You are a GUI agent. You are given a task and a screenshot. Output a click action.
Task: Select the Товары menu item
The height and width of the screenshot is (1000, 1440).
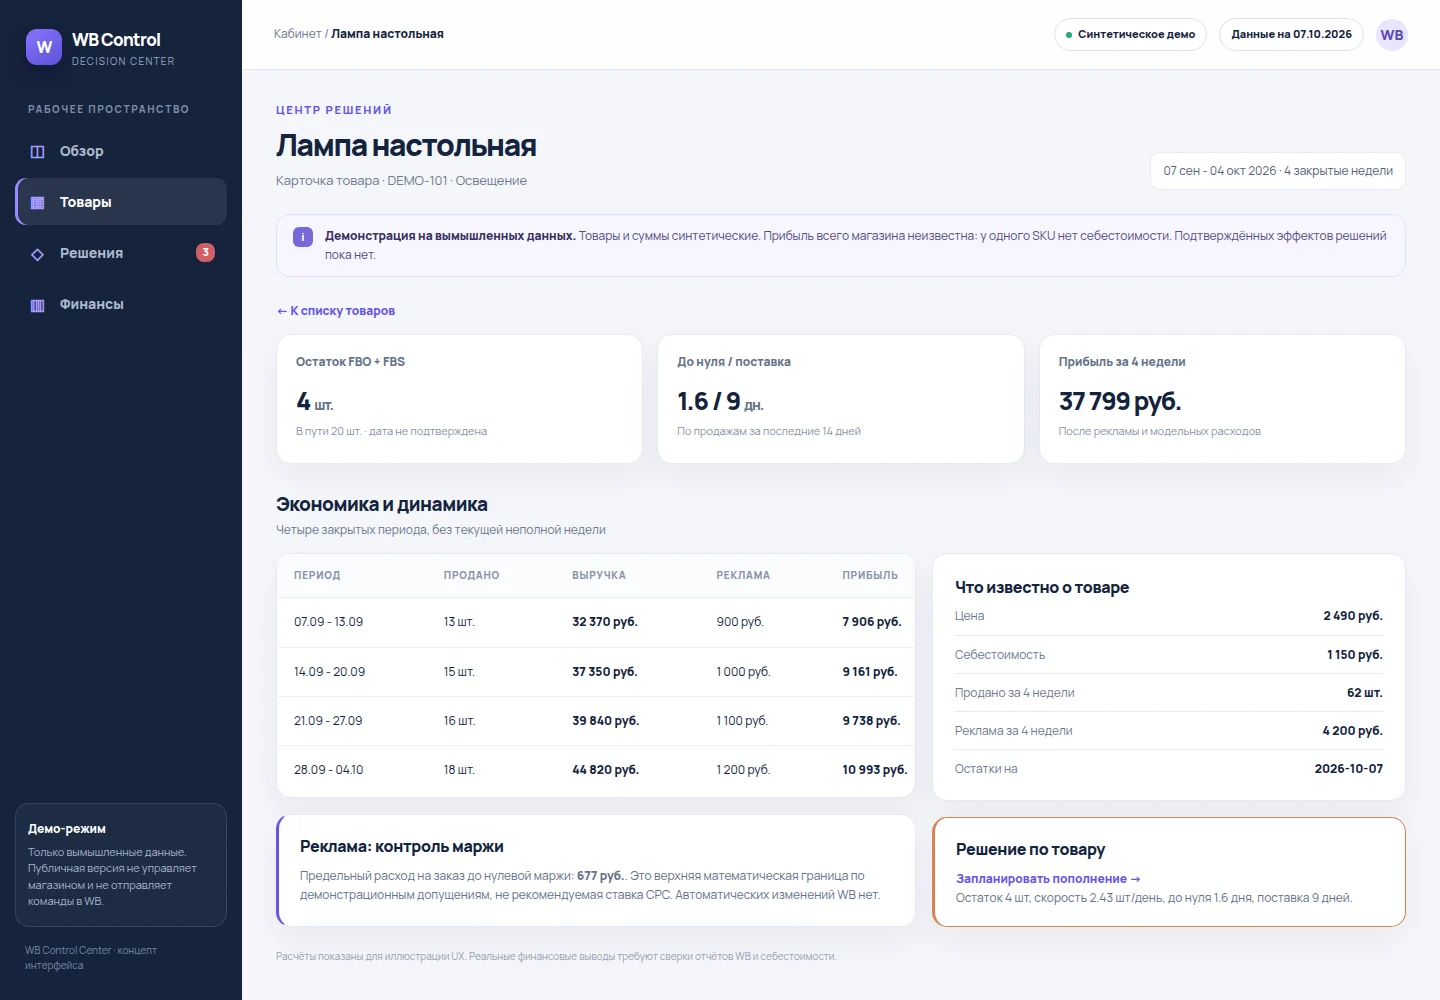pyautogui.click(x=121, y=202)
